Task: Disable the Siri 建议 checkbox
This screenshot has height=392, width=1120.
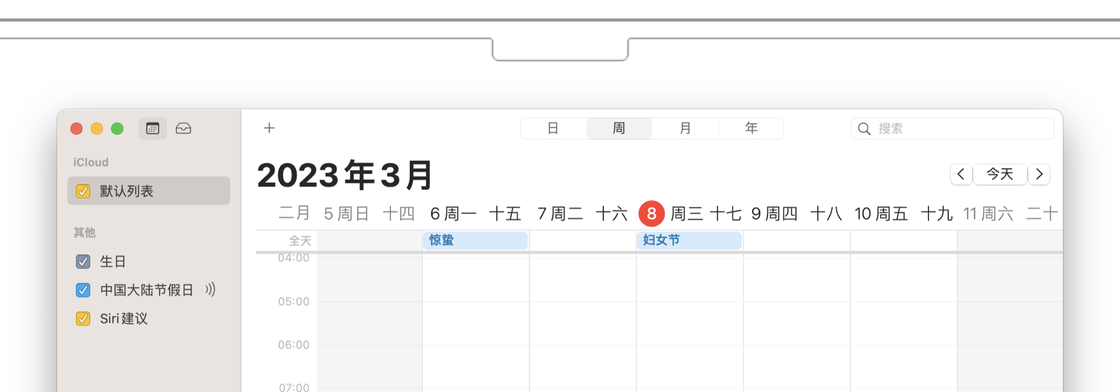Action: 83,318
